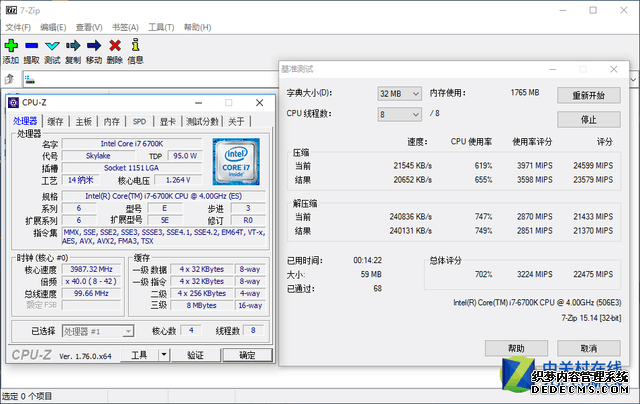Click the Cancel (取消) button in benchmark dialog

[589, 349]
